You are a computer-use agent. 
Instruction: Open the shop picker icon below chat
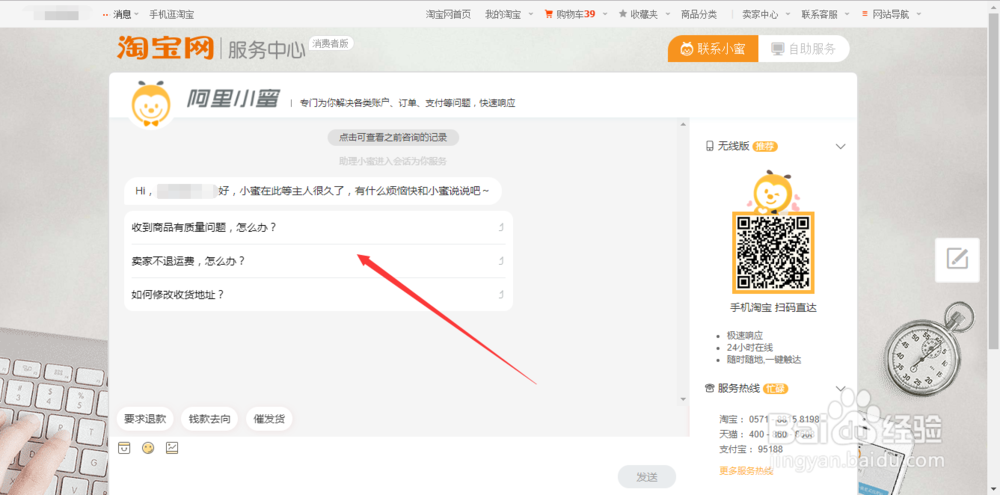124,448
